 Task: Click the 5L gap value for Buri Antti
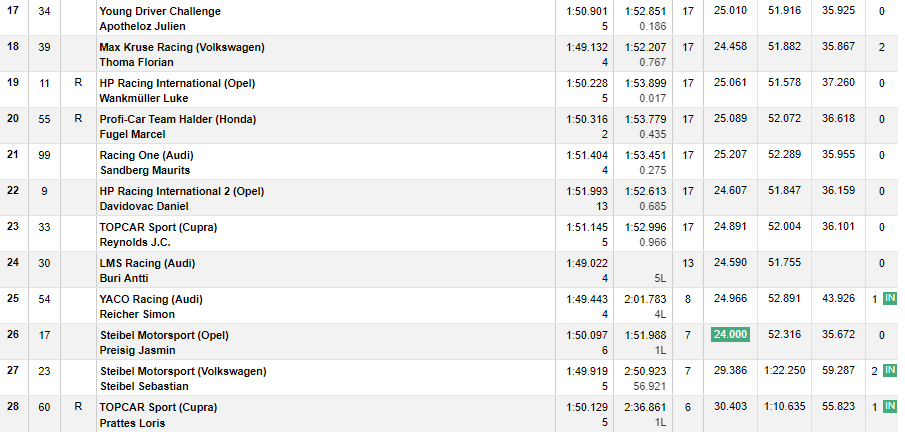click(660, 279)
